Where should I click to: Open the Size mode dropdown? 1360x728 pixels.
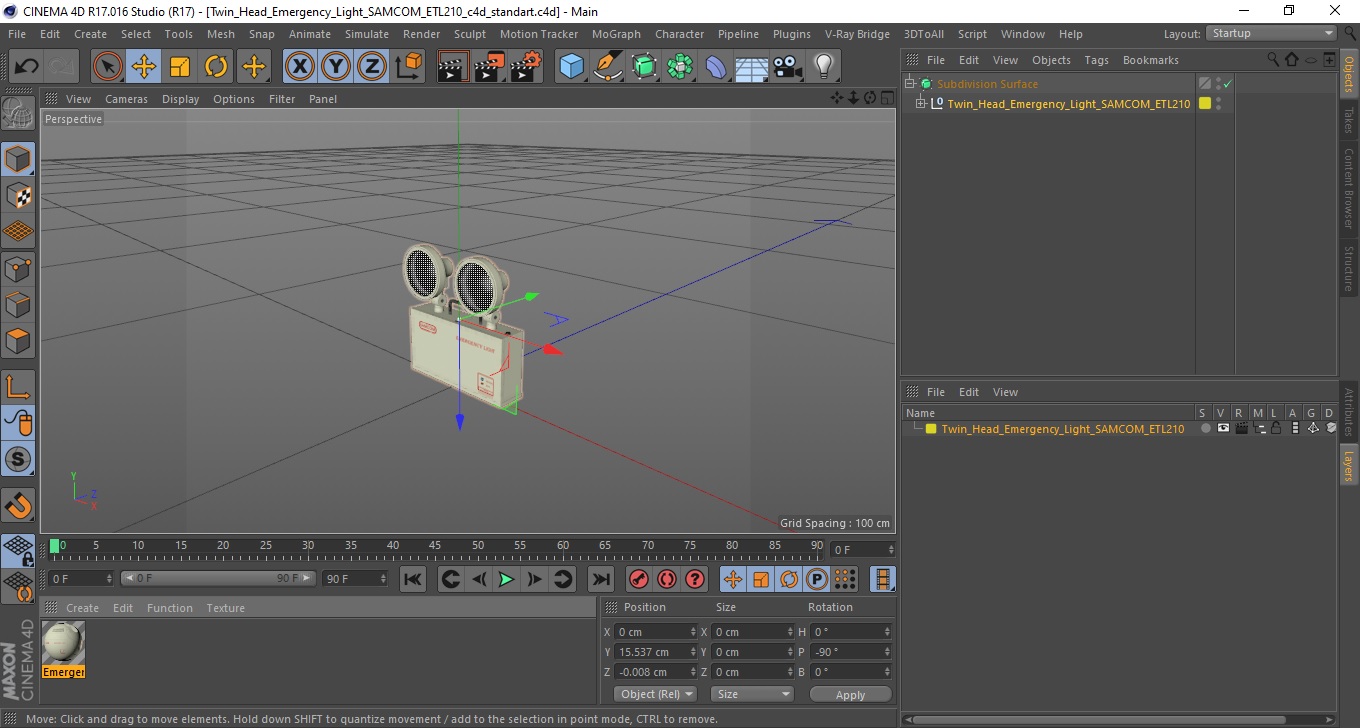[752, 694]
